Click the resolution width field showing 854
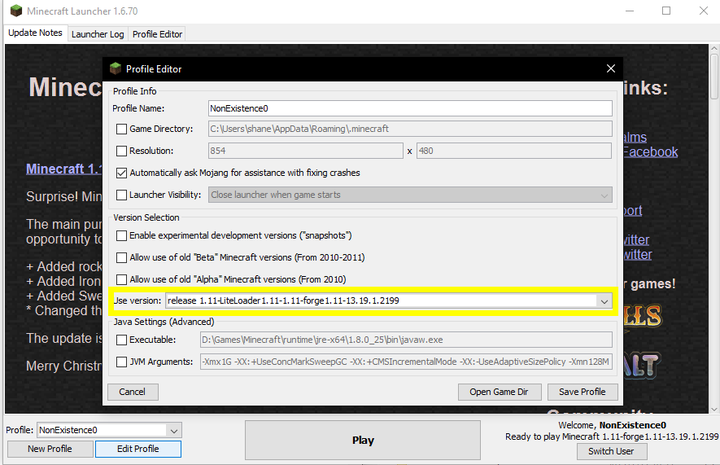Viewport: 720px width, 465px height. tap(305, 151)
